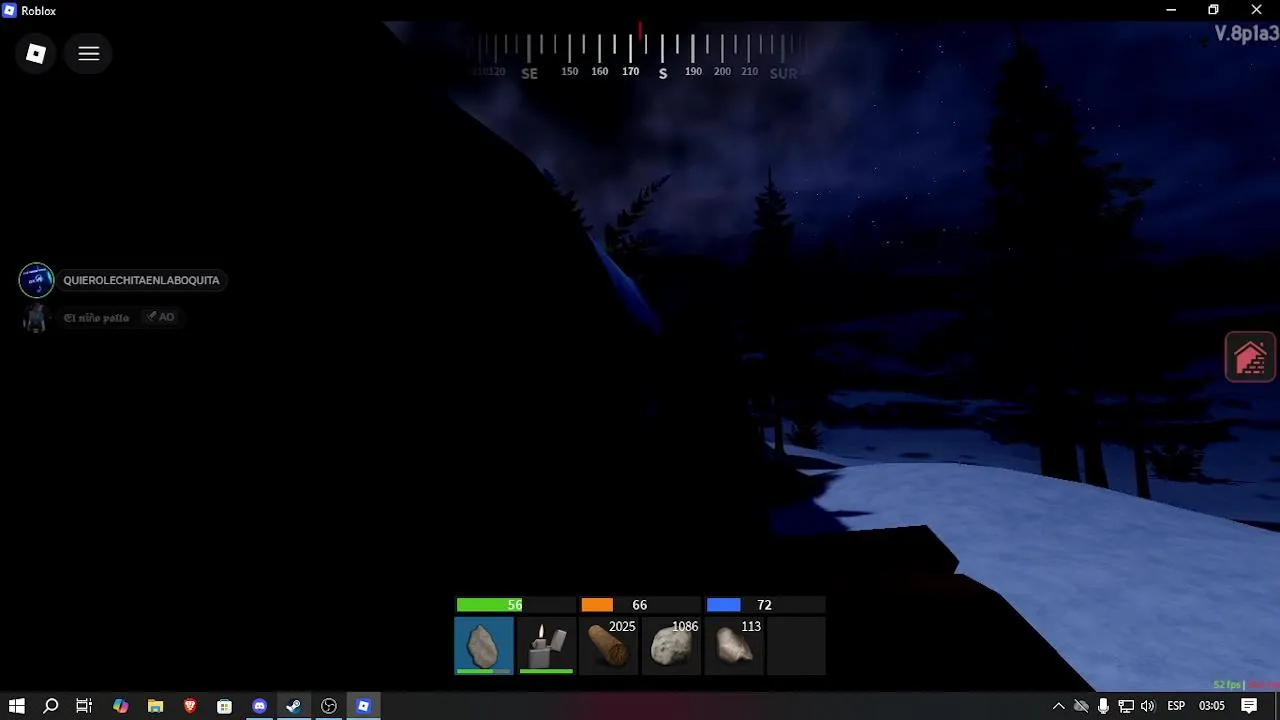Click the red house build icon
Viewport: 1280px width, 720px height.
tap(1250, 357)
